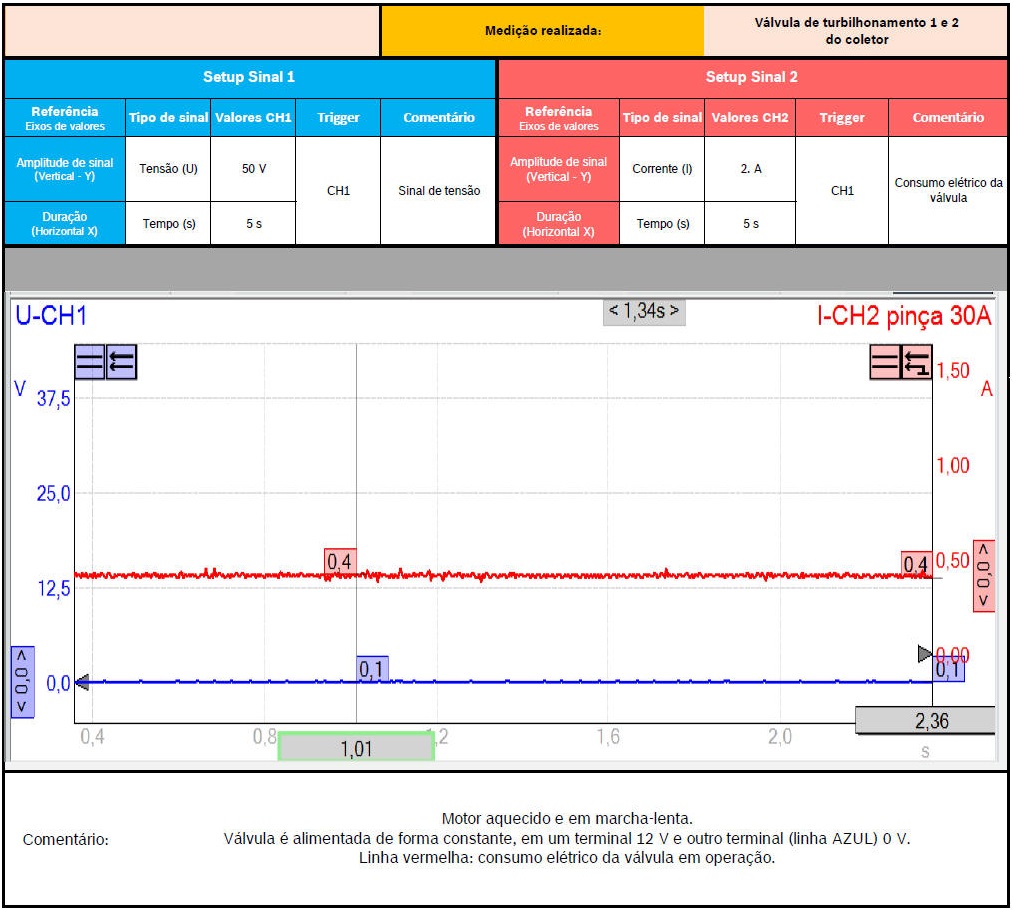Viewport: 1013px width, 910px height.
Task: Click the blue 0,1 cursor value marker
Action: [x=372, y=669]
